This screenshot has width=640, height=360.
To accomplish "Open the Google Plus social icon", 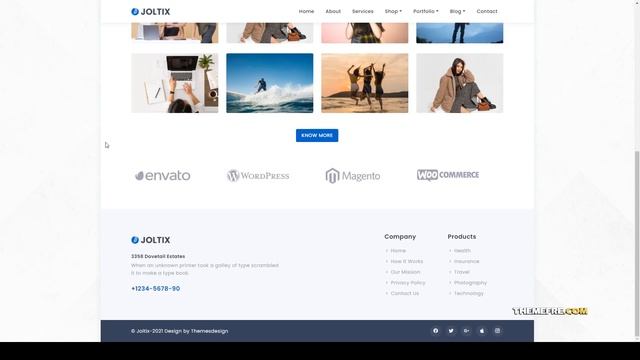I will click(467, 331).
